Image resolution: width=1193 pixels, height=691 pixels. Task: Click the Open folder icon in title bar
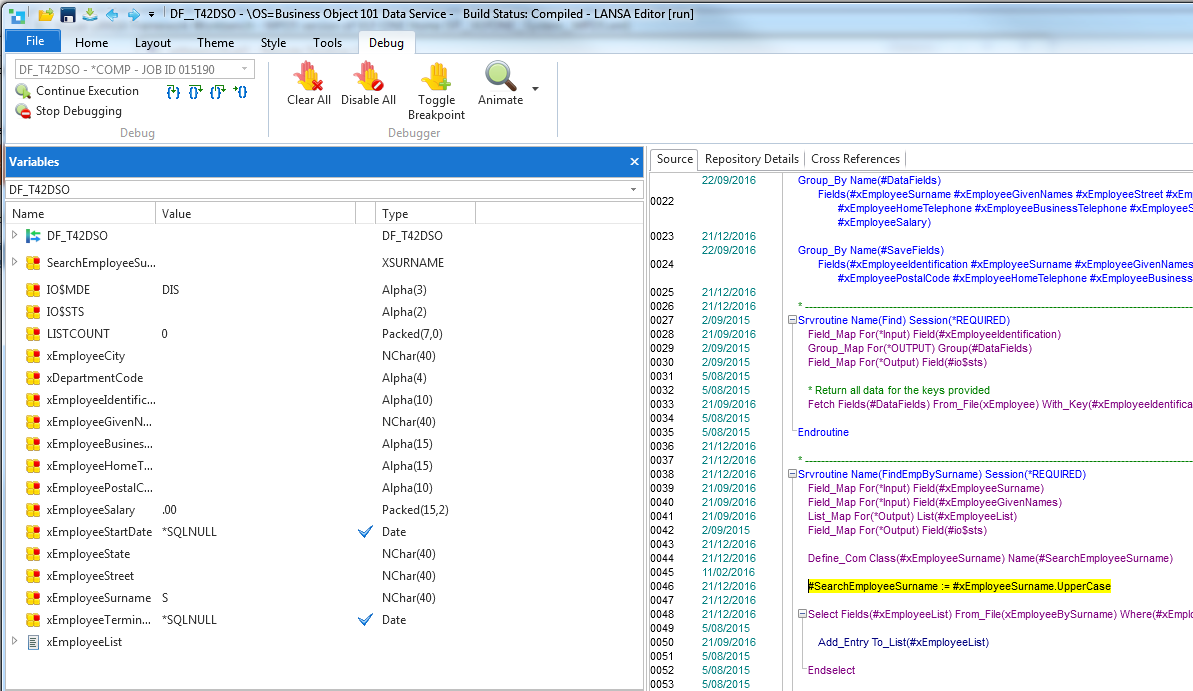pyautogui.click(x=46, y=14)
